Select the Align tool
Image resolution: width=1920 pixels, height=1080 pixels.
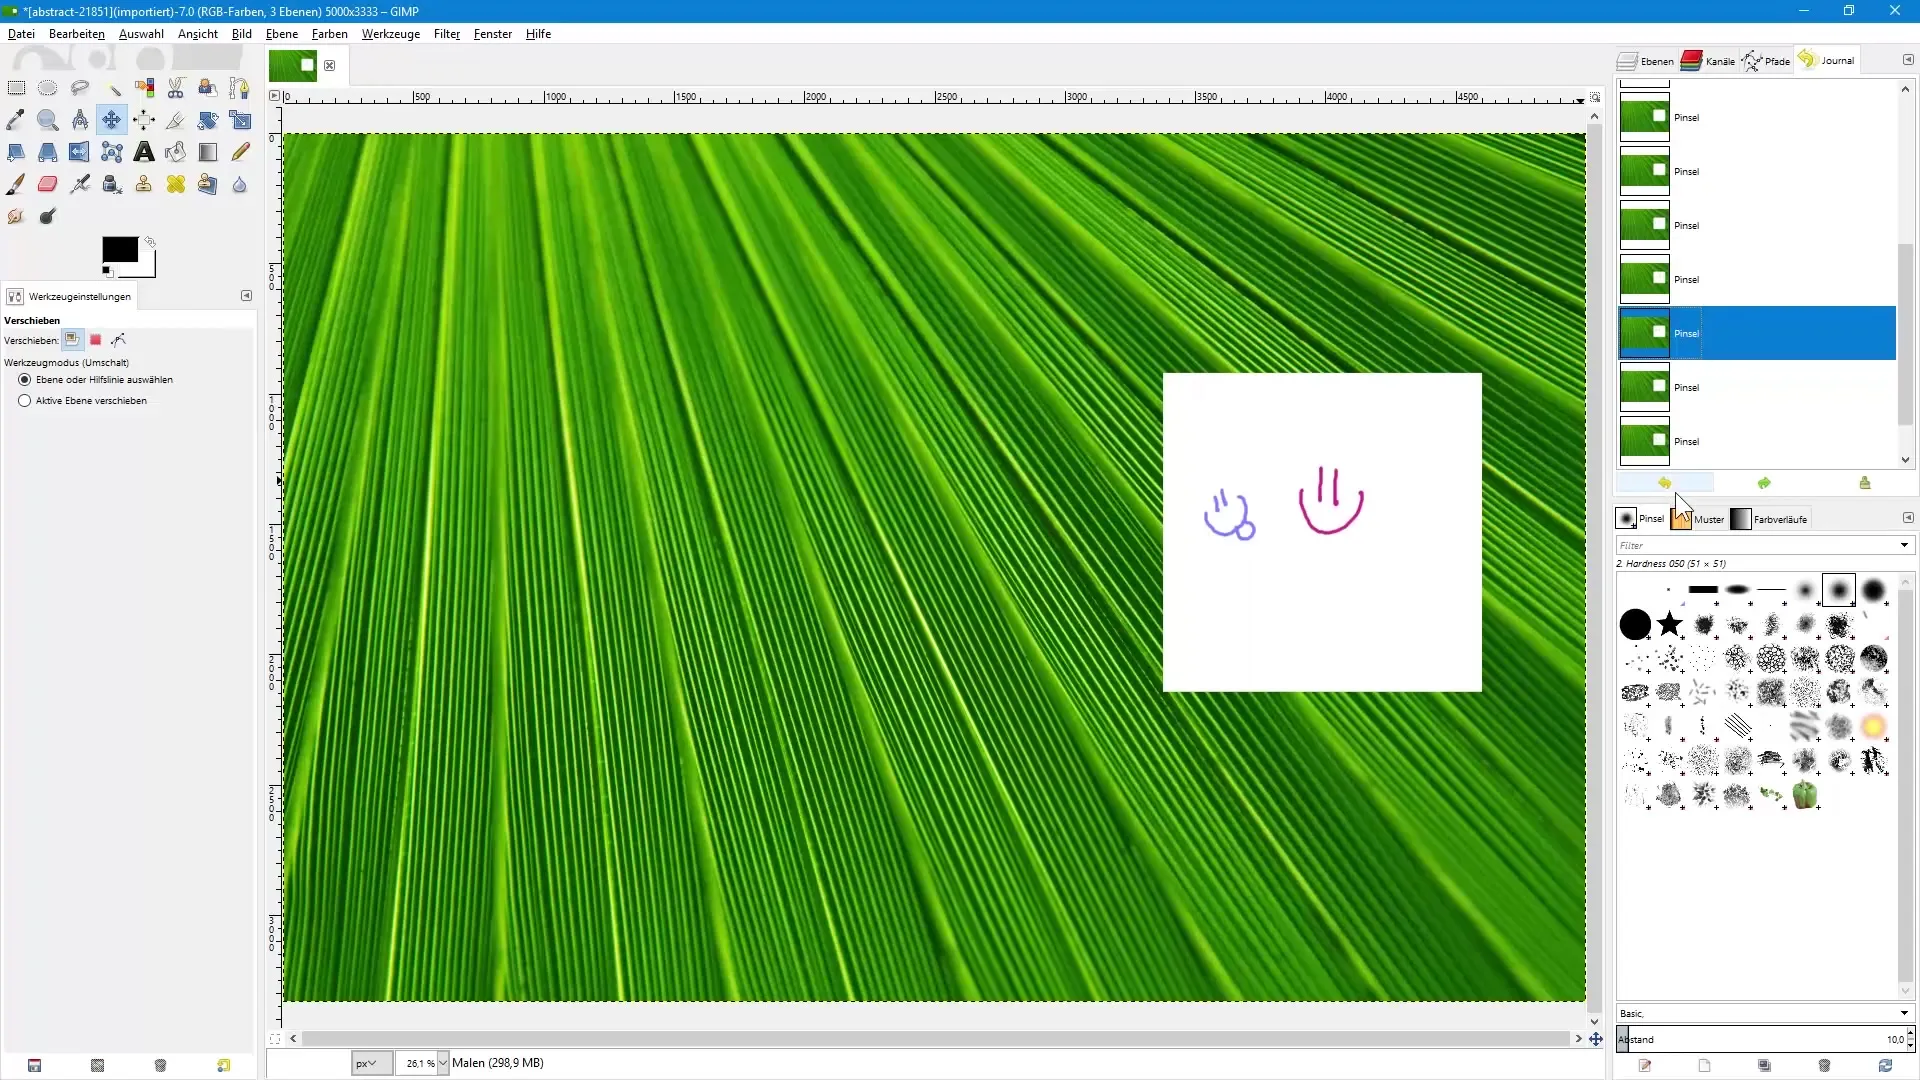coord(144,120)
